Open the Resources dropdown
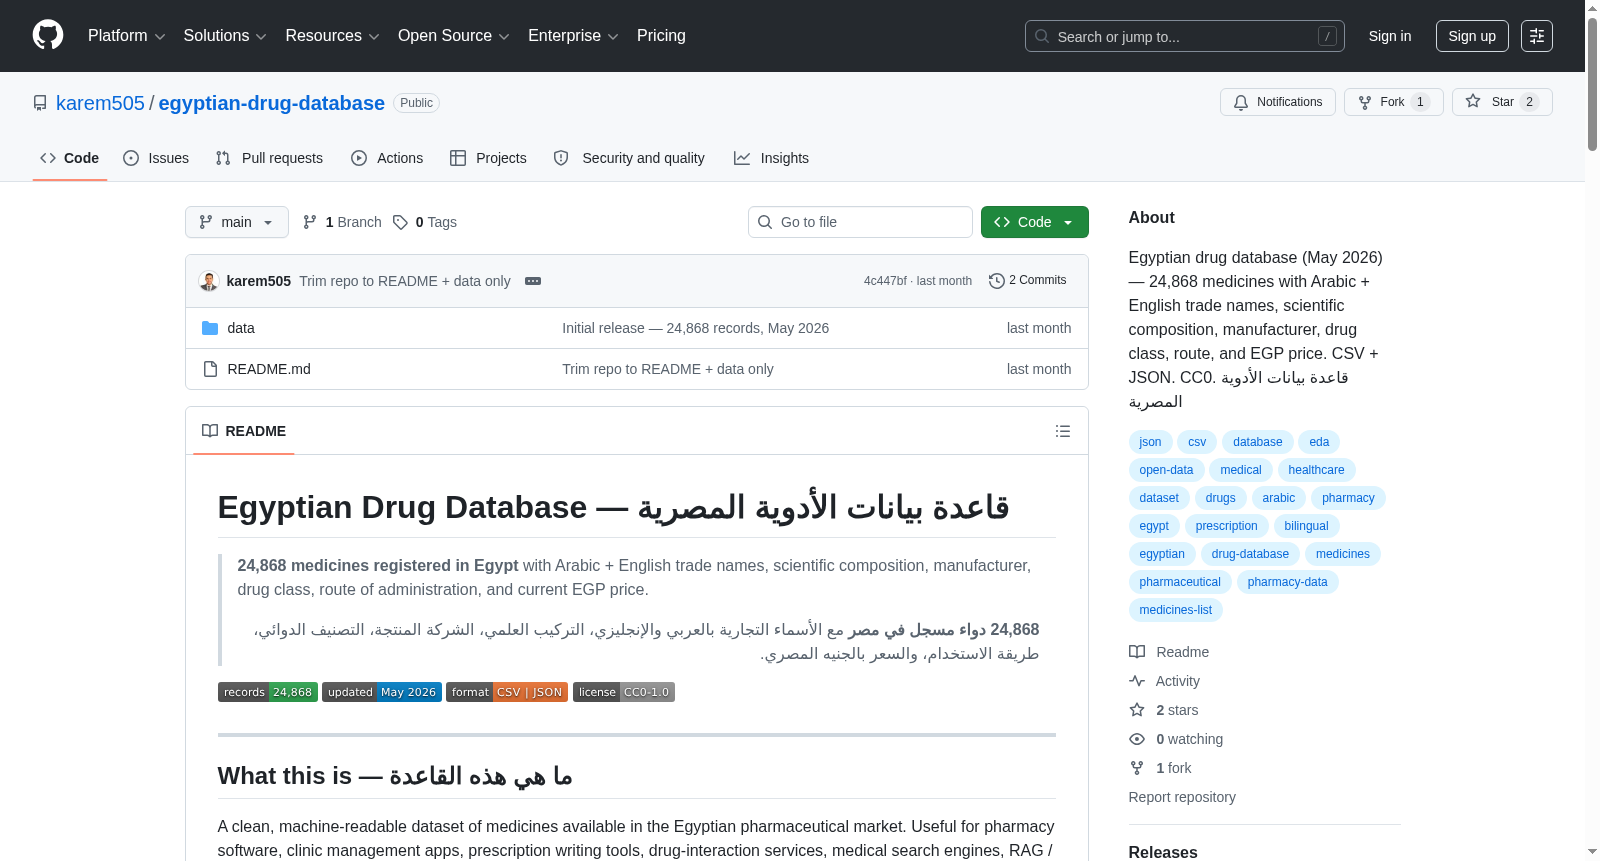 coord(332,36)
